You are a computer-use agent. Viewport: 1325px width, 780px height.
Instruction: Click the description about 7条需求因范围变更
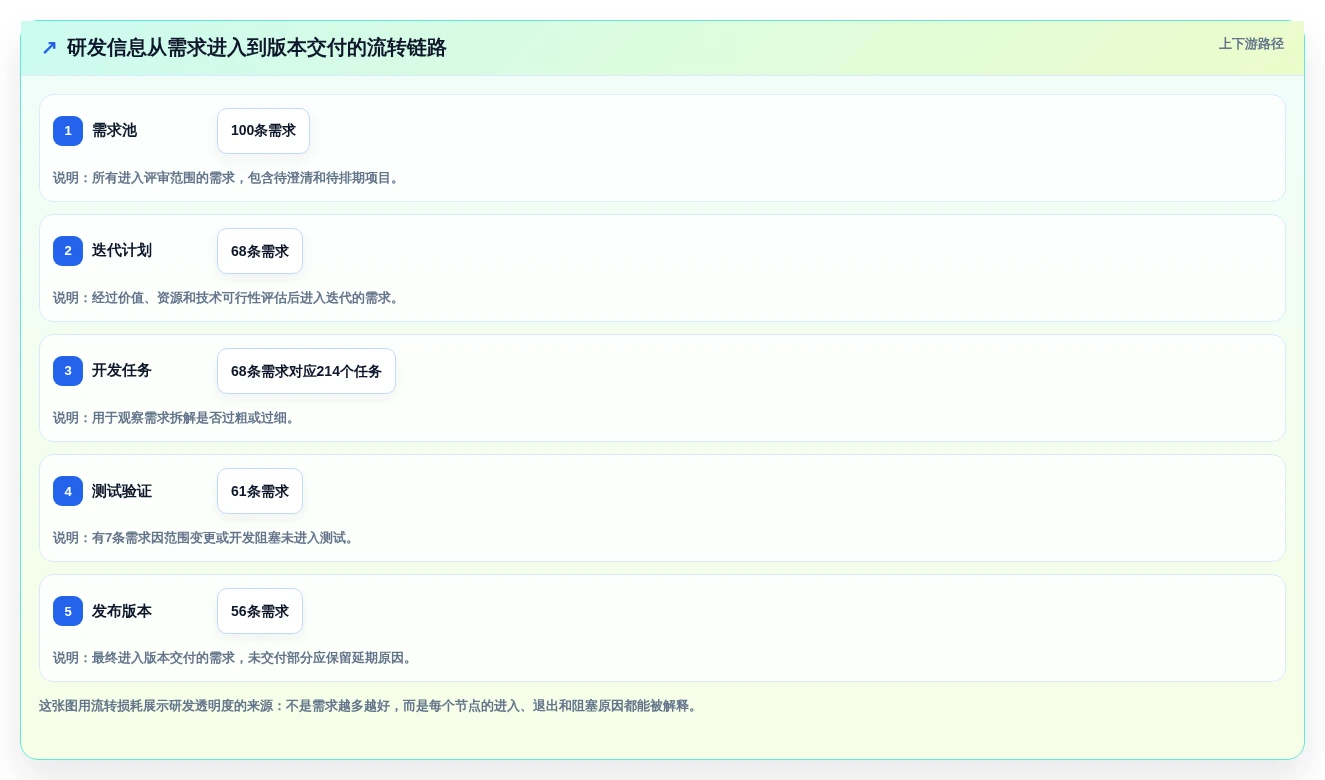tap(205, 538)
